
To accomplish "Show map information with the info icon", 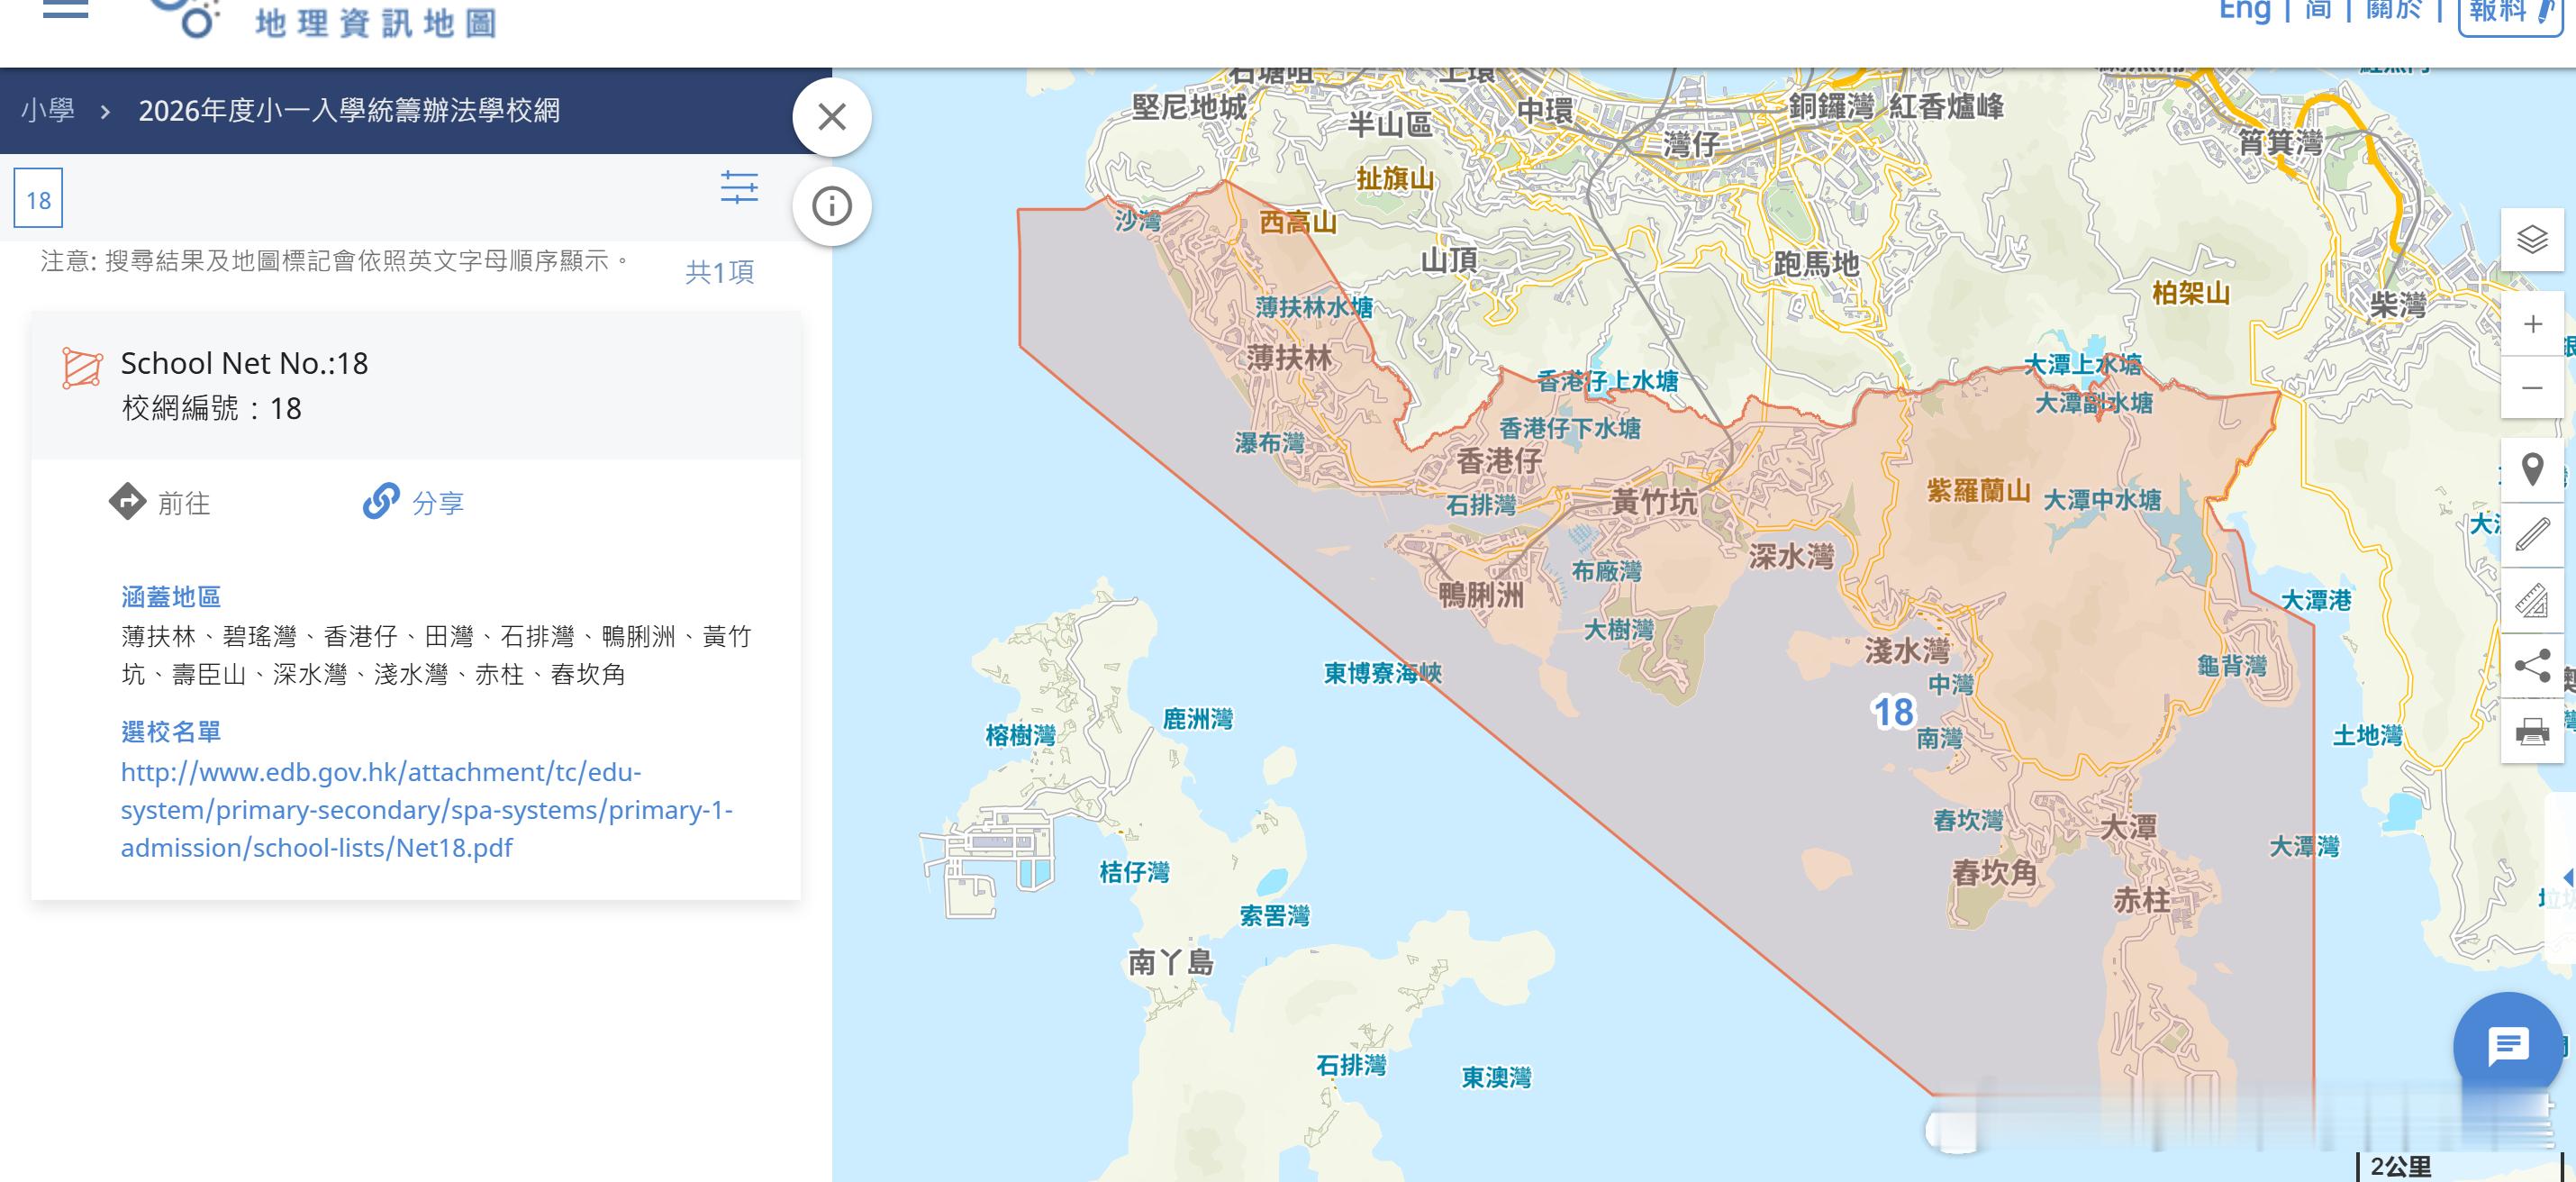I will pos(831,207).
